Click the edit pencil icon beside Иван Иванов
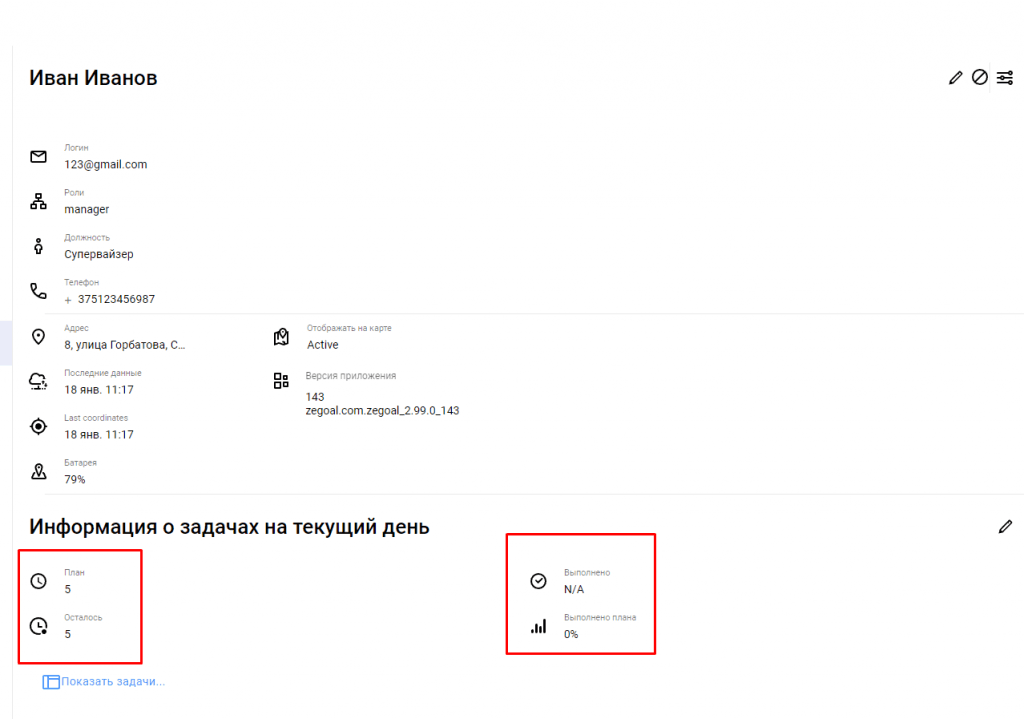1024x719 pixels. click(x=955, y=78)
